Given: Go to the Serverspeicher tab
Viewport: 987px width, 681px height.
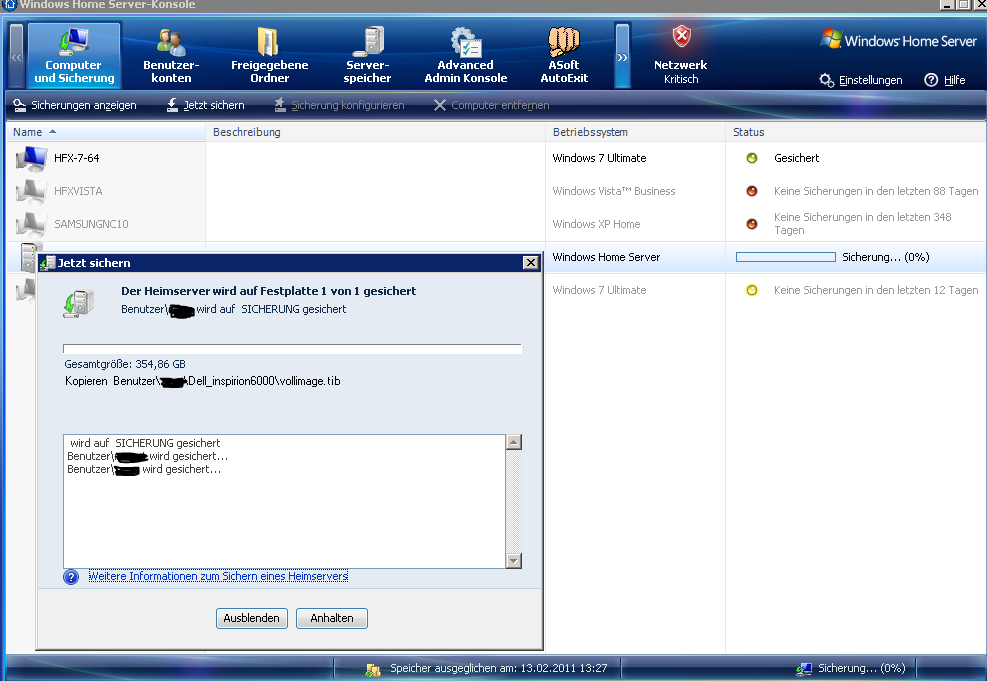Looking at the screenshot, I should 368,55.
